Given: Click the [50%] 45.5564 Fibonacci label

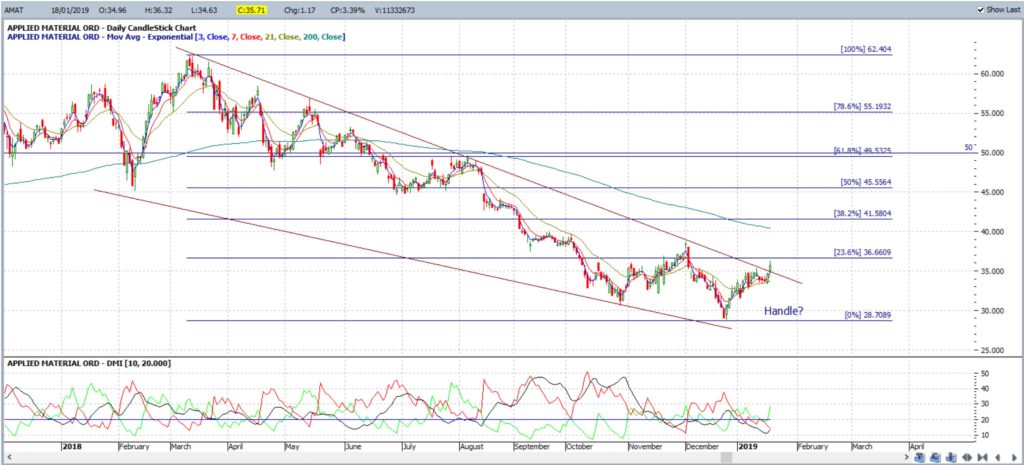Looking at the screenshot, I should [866, 182].
